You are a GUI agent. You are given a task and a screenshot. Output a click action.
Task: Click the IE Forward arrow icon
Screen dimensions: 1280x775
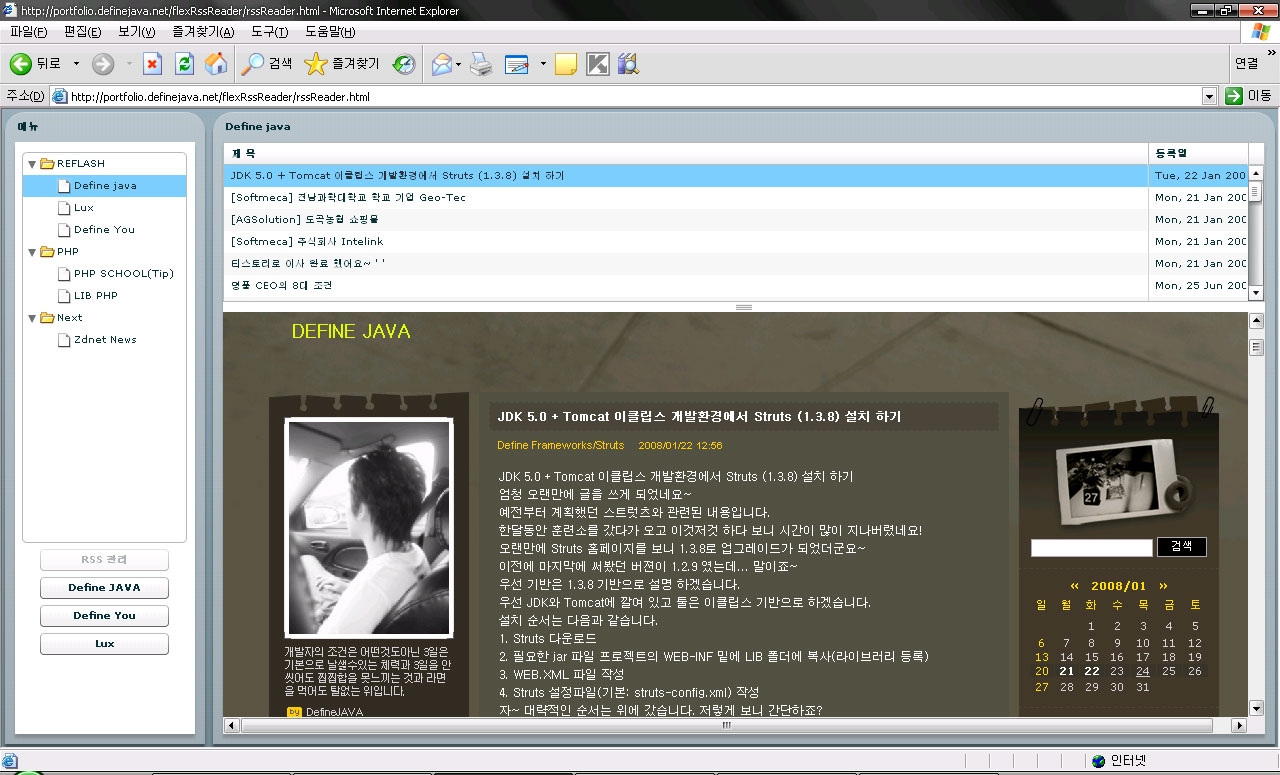pyautogui.click(x=103, y=64)
